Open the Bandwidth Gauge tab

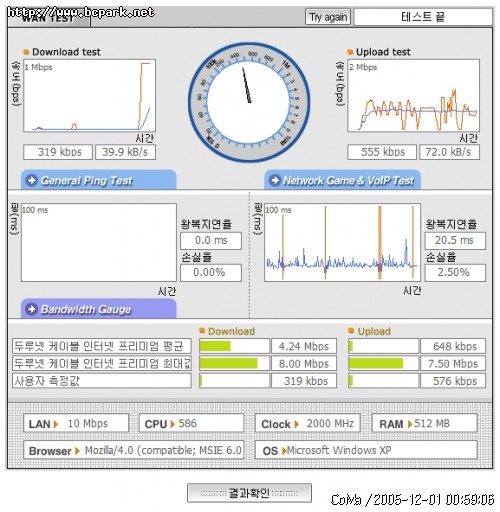(98, 309)
